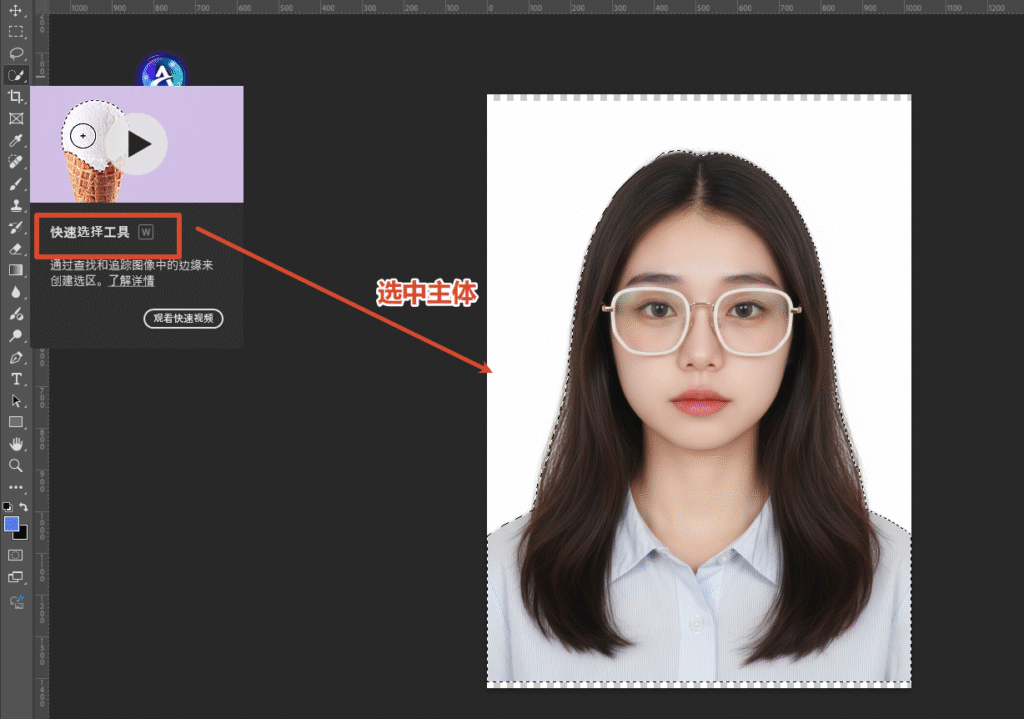Click the round blue A icon
Viewport: 1024px width, 719px height.
163,72
